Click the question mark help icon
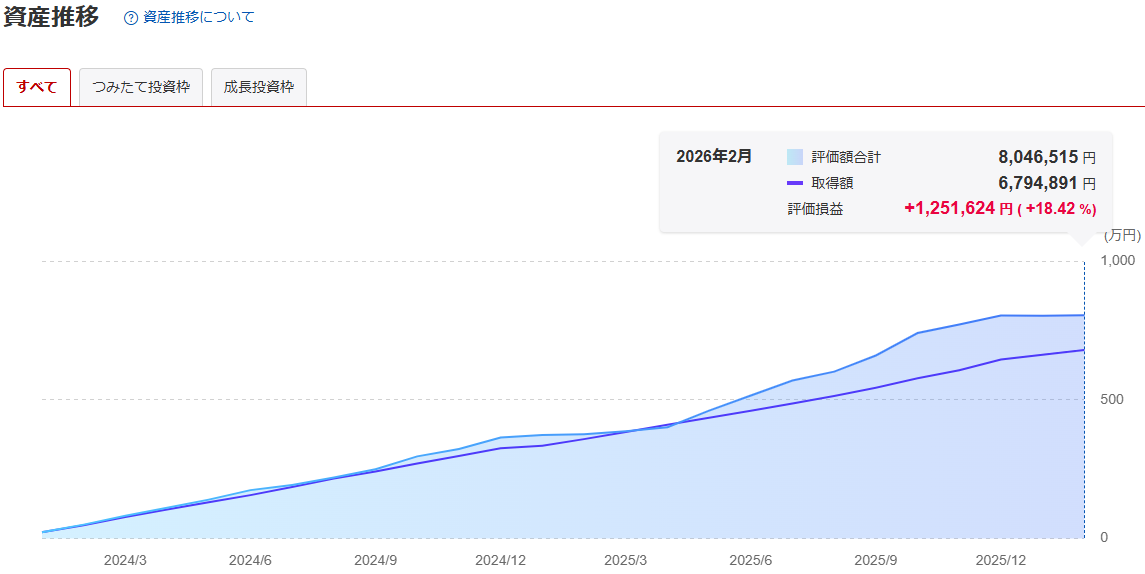 (131, 18)
